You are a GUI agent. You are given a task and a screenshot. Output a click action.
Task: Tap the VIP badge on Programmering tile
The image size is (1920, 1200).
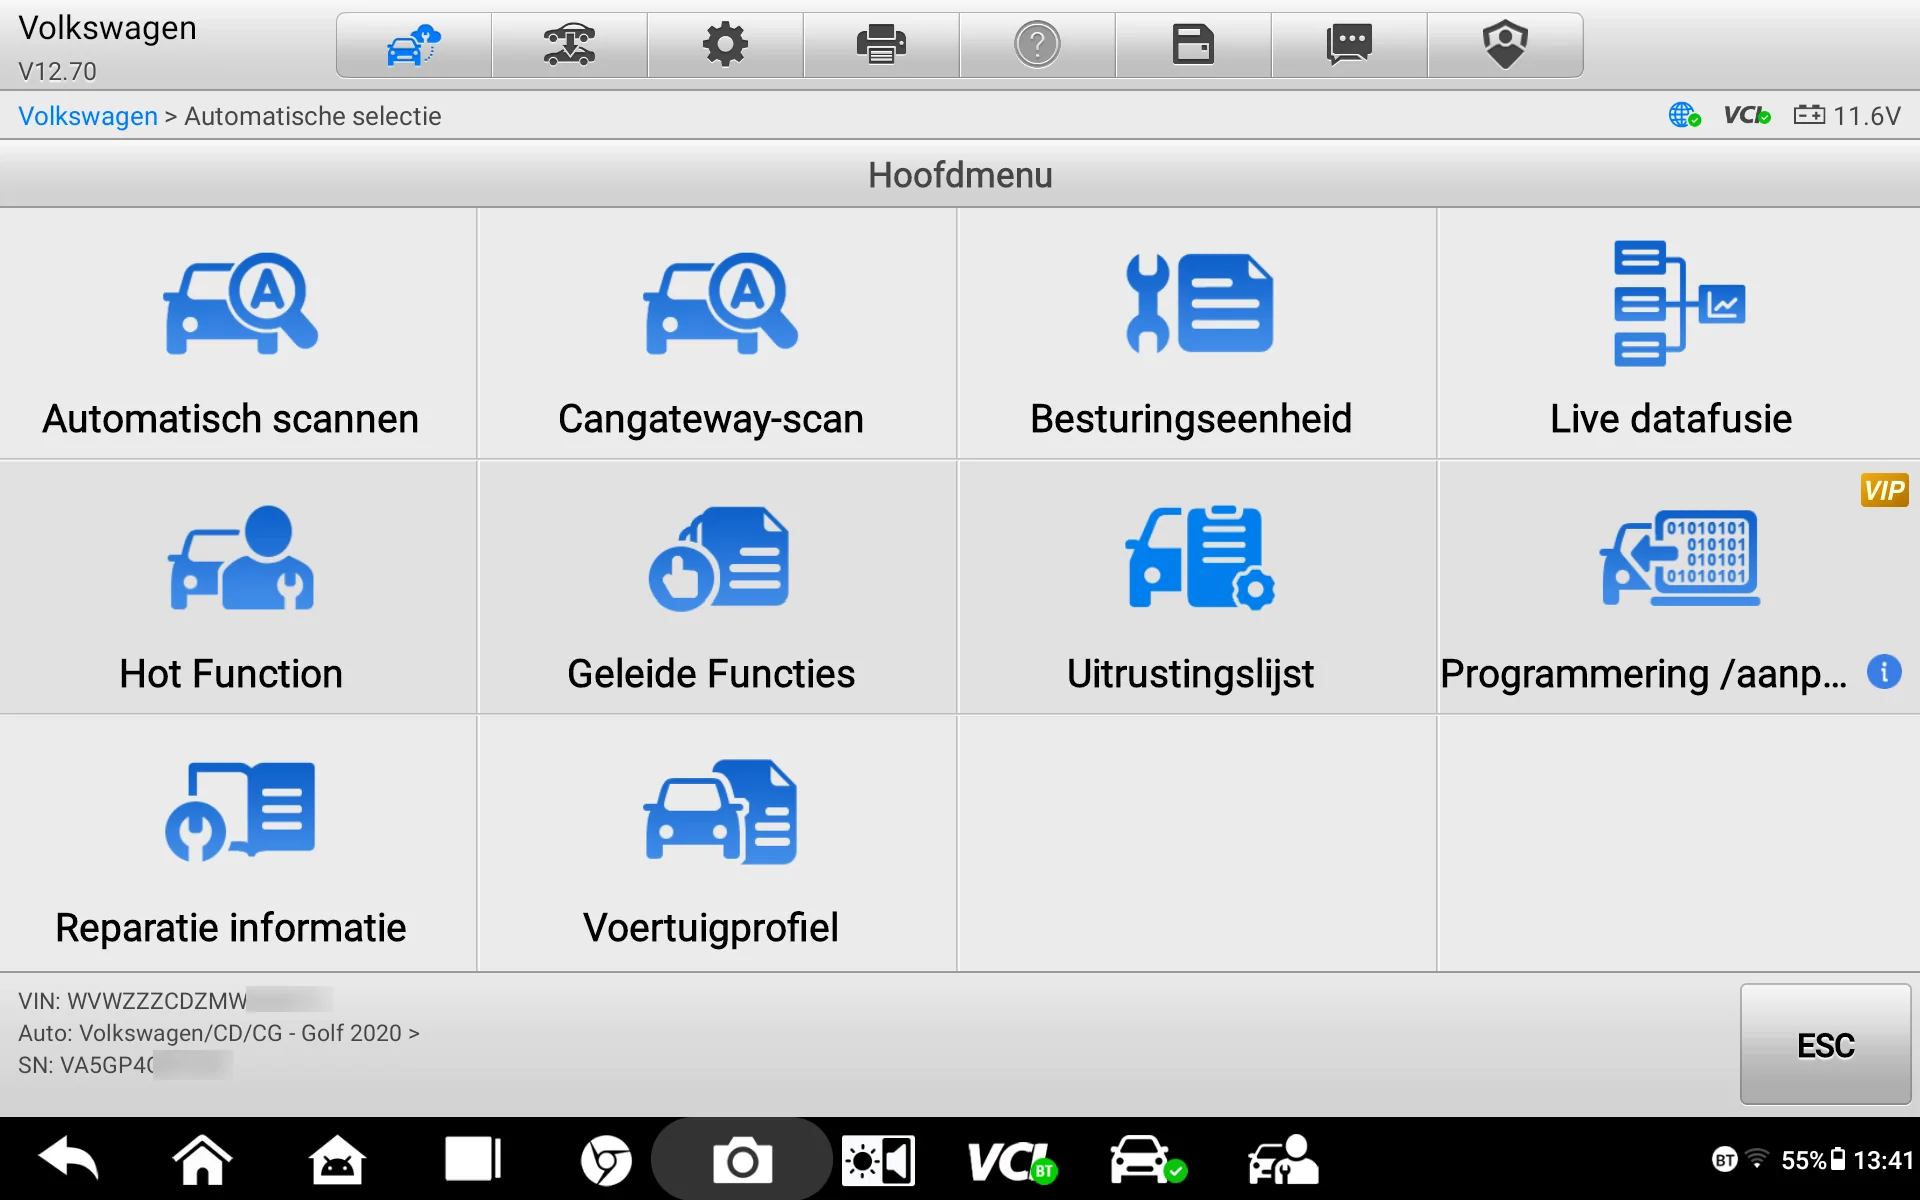(x=1884, y=490)
